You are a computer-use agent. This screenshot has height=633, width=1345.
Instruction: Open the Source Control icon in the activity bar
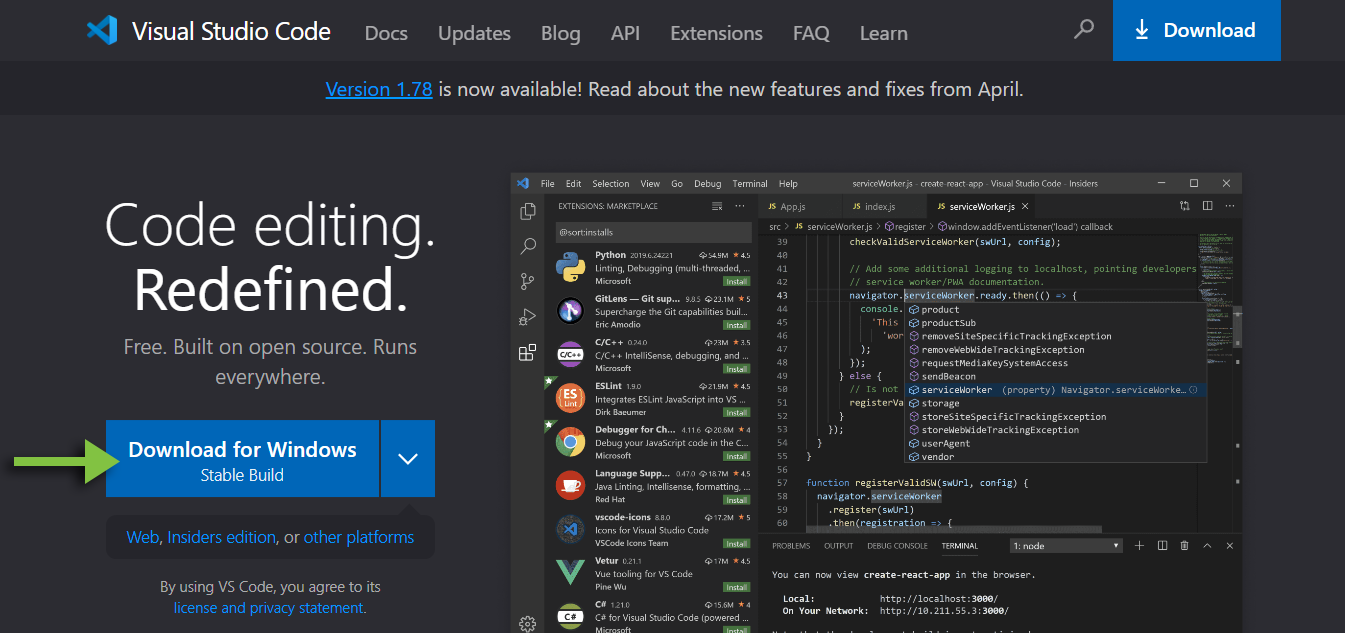click(x=527, y=282)
